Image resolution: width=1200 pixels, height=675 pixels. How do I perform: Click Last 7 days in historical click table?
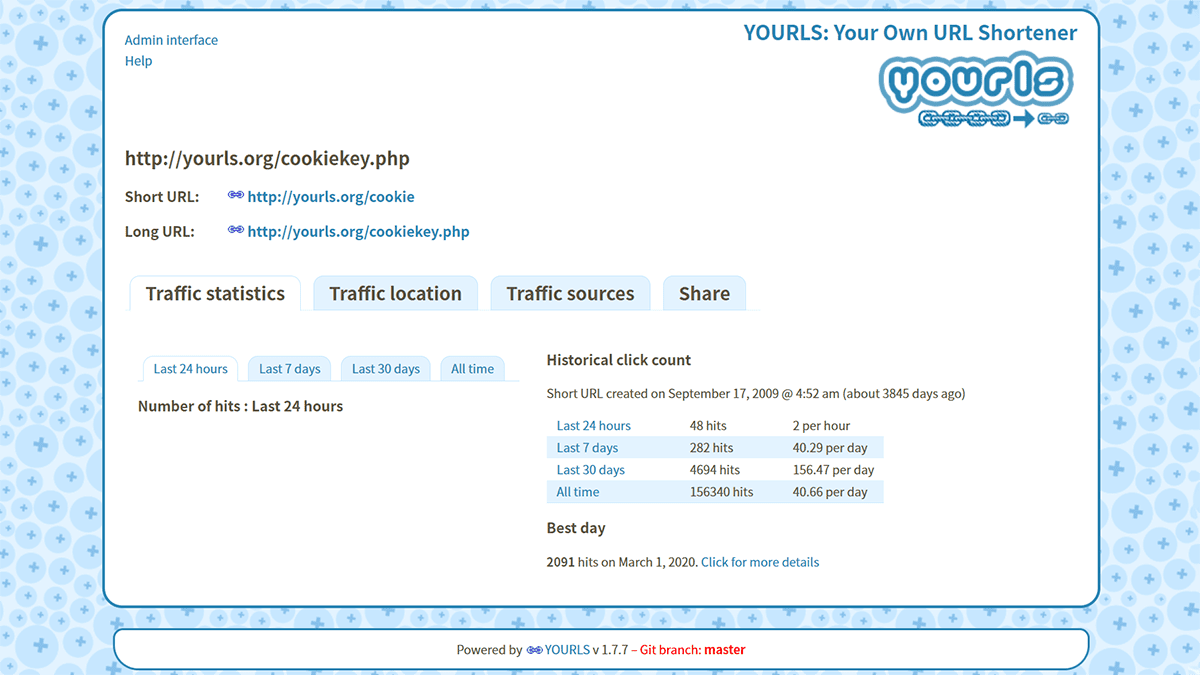tap(587, 448)
